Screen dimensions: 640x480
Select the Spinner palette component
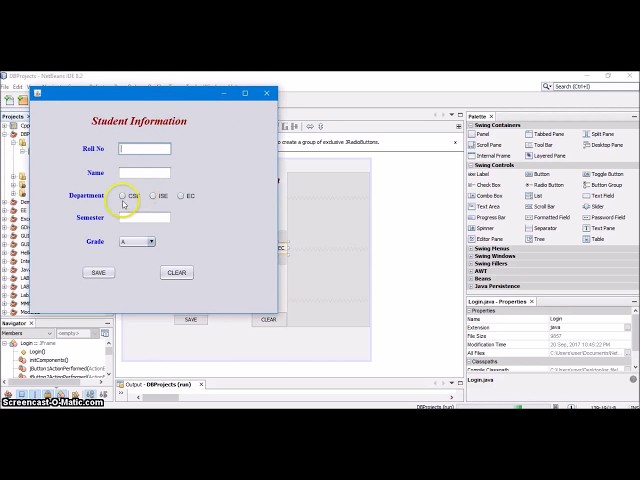pos(481,229)
